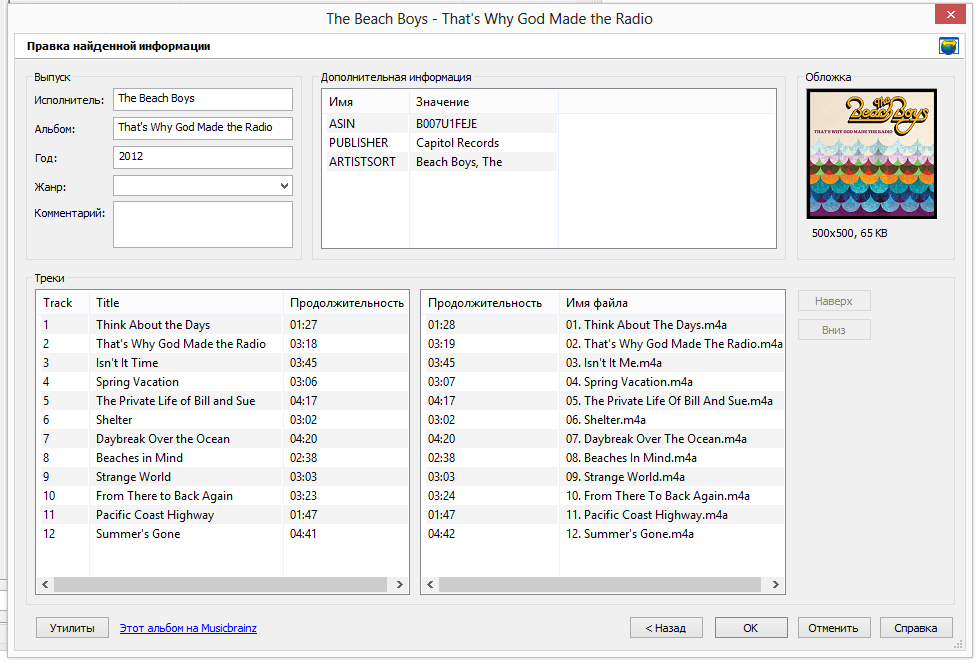Select file 04. Spring Vacation.m4a

pos(603,382)
